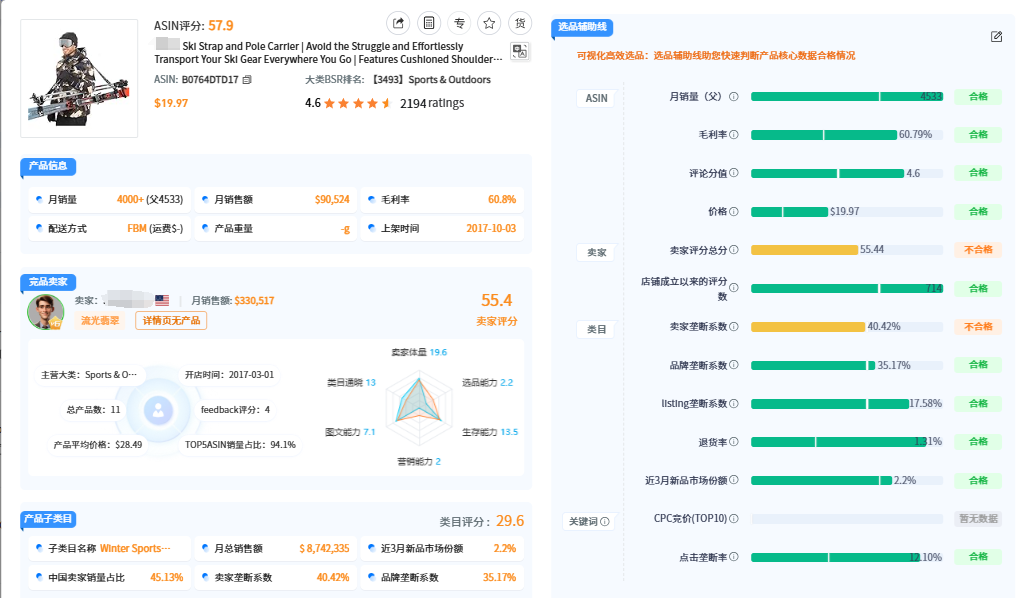Screen dimensions: 1027x598
Task: Edit 选品辅助线 settings with pencil icon
Action: click(x=996, y=37)
